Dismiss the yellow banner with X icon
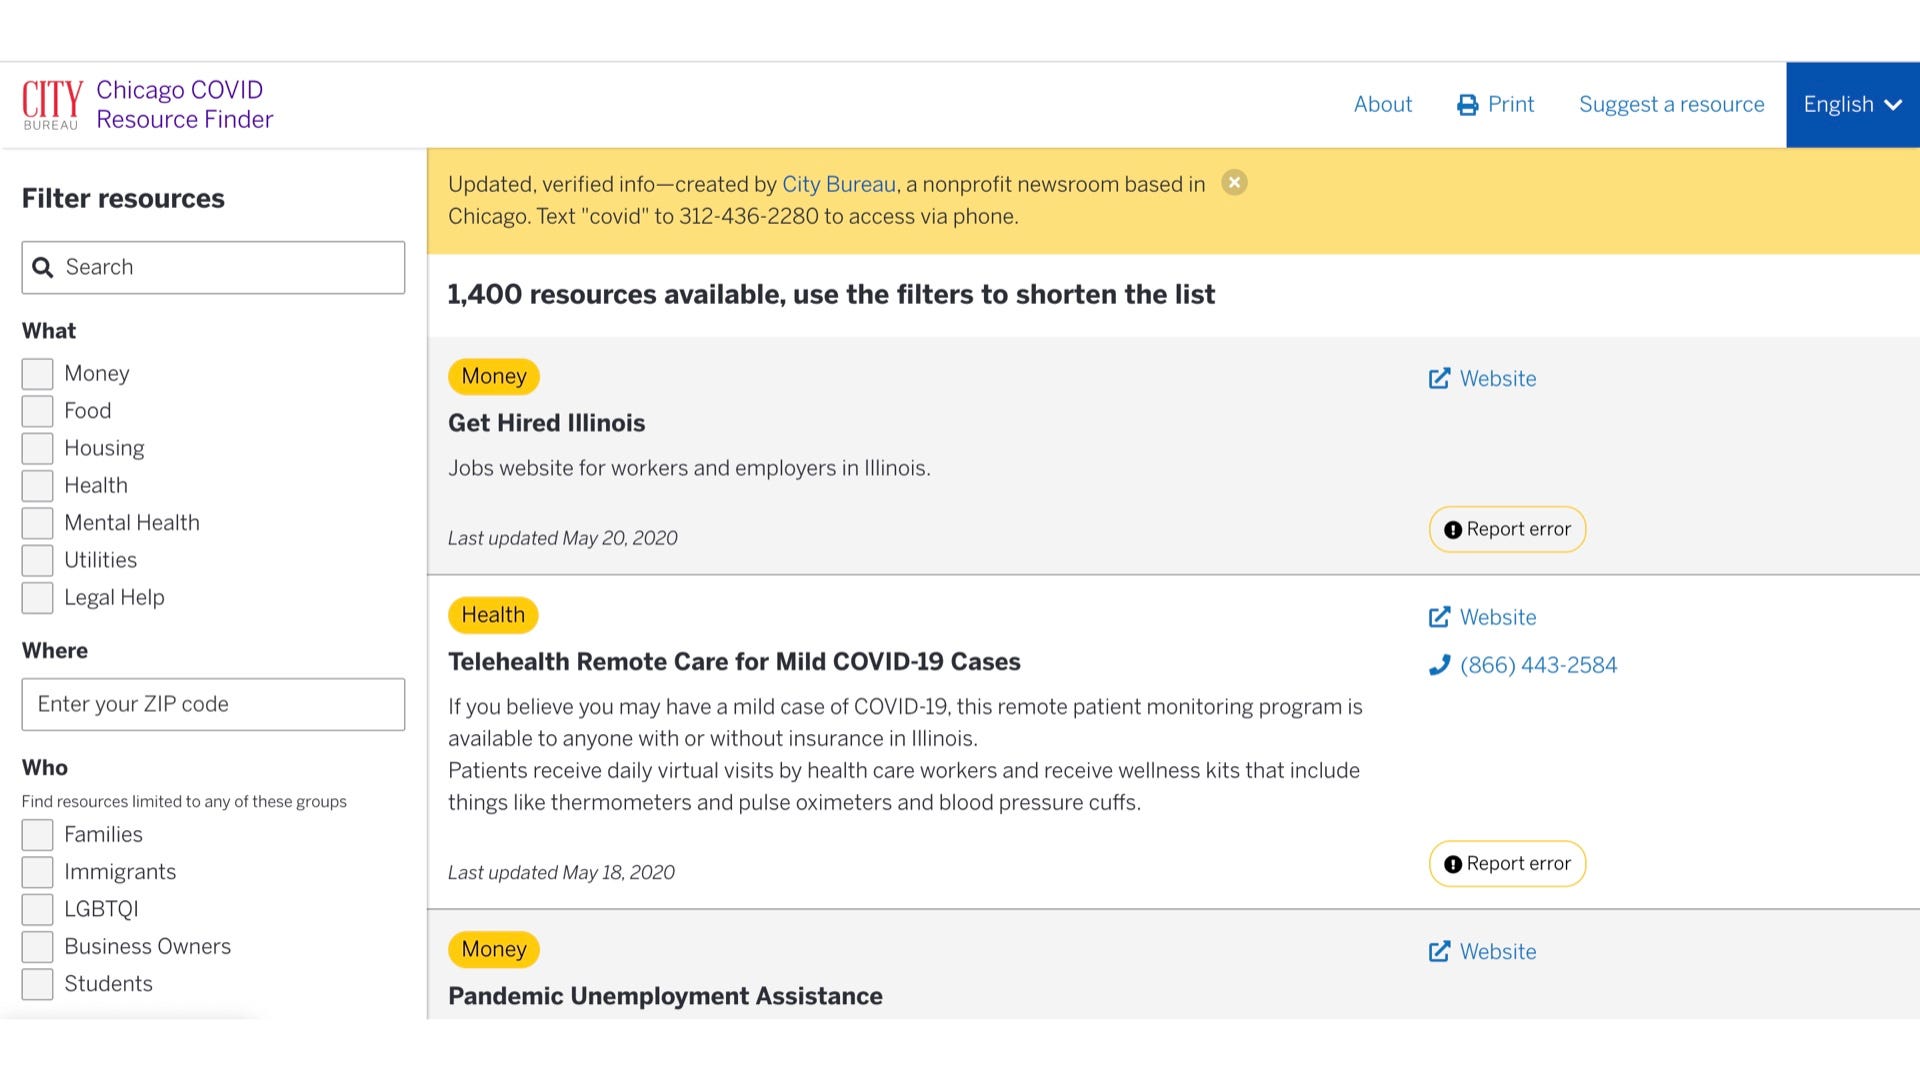 pyautogui.click(x=1234, y=183)
